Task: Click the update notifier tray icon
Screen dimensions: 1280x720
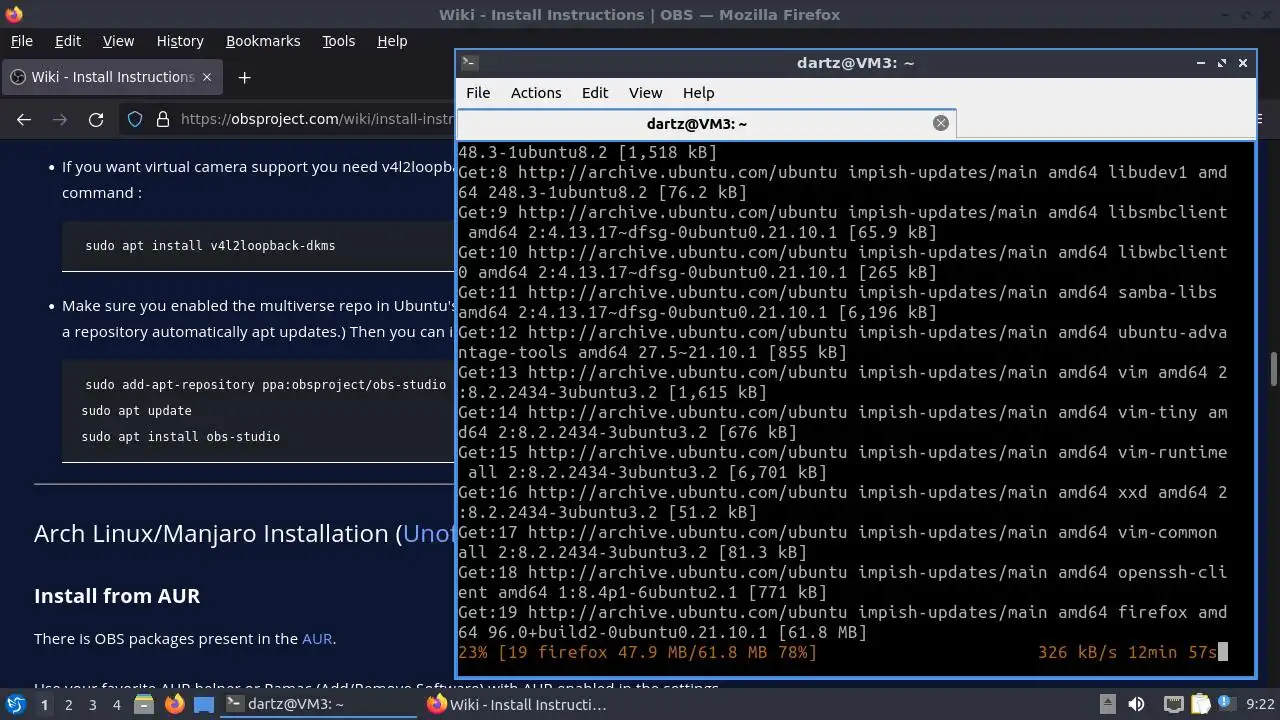Action: point(1227,704)
